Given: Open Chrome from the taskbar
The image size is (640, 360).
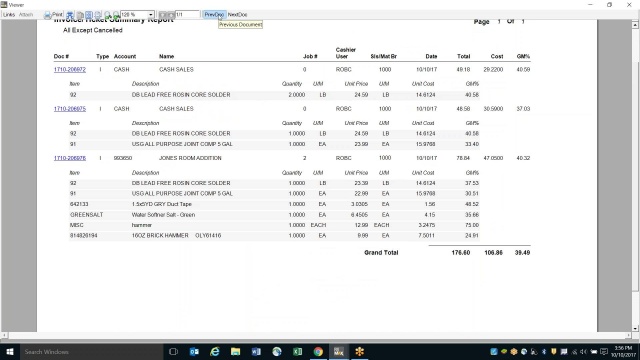Looking at the screenshot, I should coord(318,351).
